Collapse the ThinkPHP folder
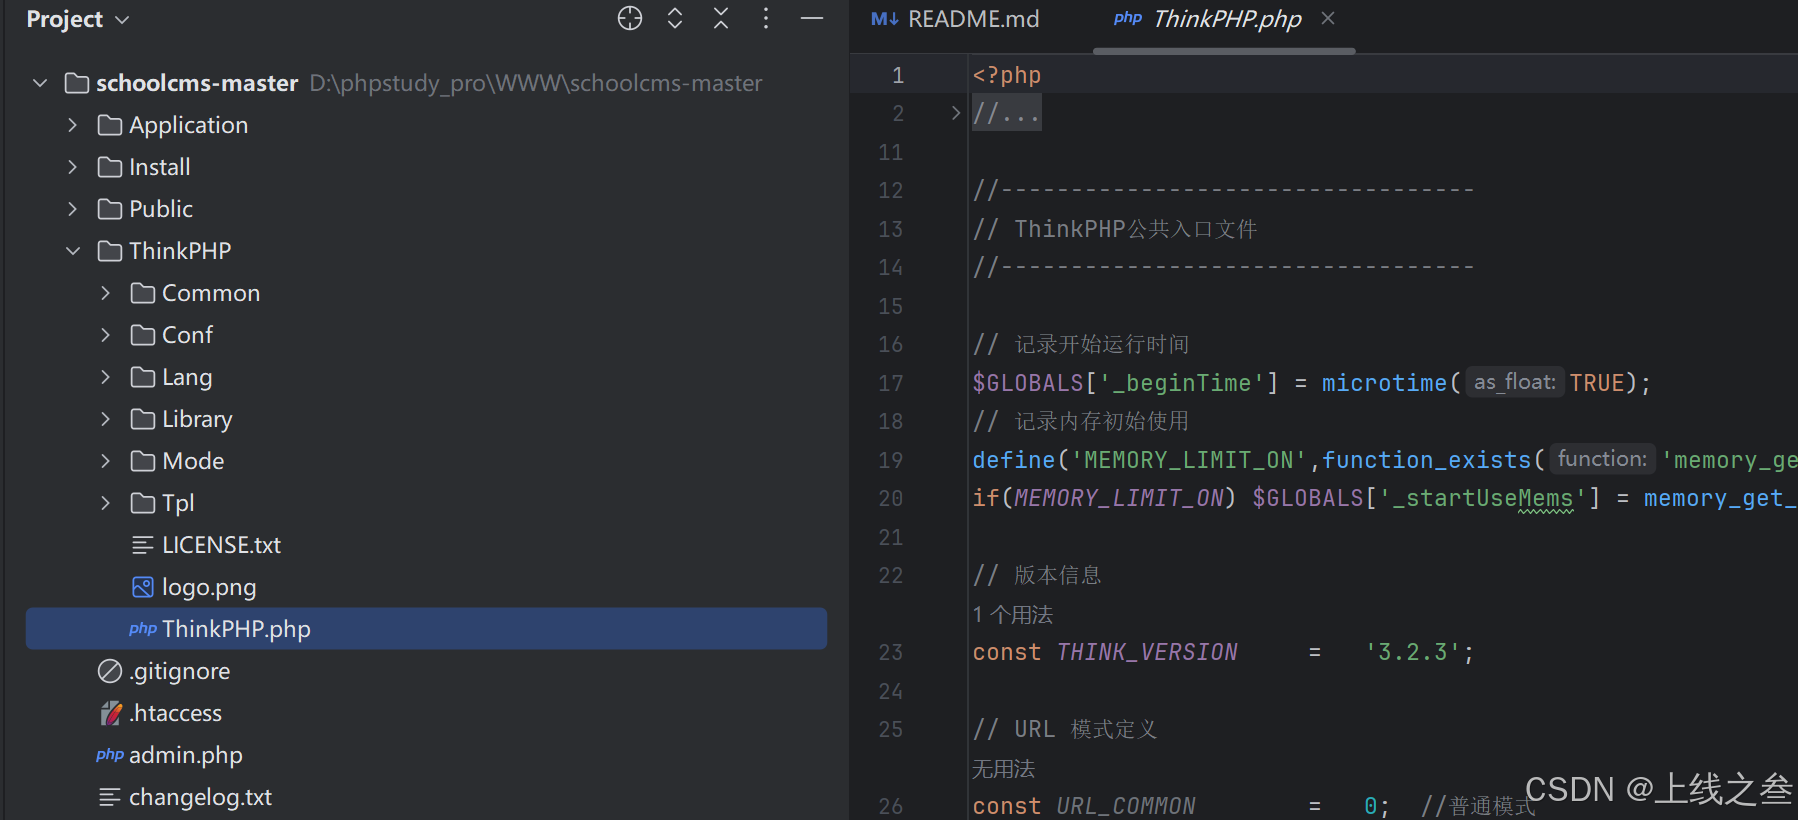Viewport: 1798px width, 820px height. click(72, 251)
